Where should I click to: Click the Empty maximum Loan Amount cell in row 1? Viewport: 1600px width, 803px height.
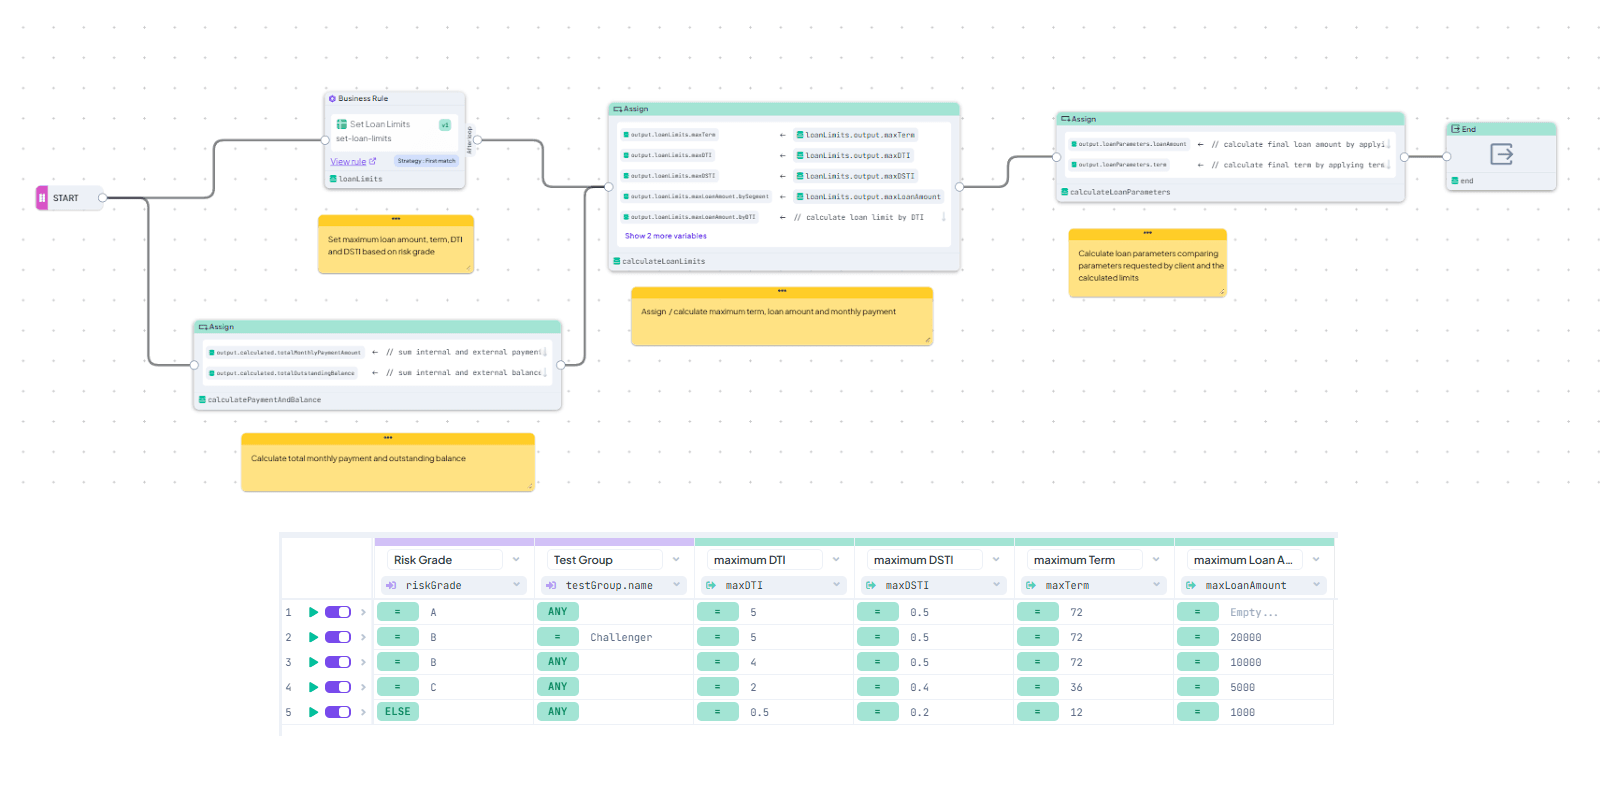click(x=1253, y=612)
